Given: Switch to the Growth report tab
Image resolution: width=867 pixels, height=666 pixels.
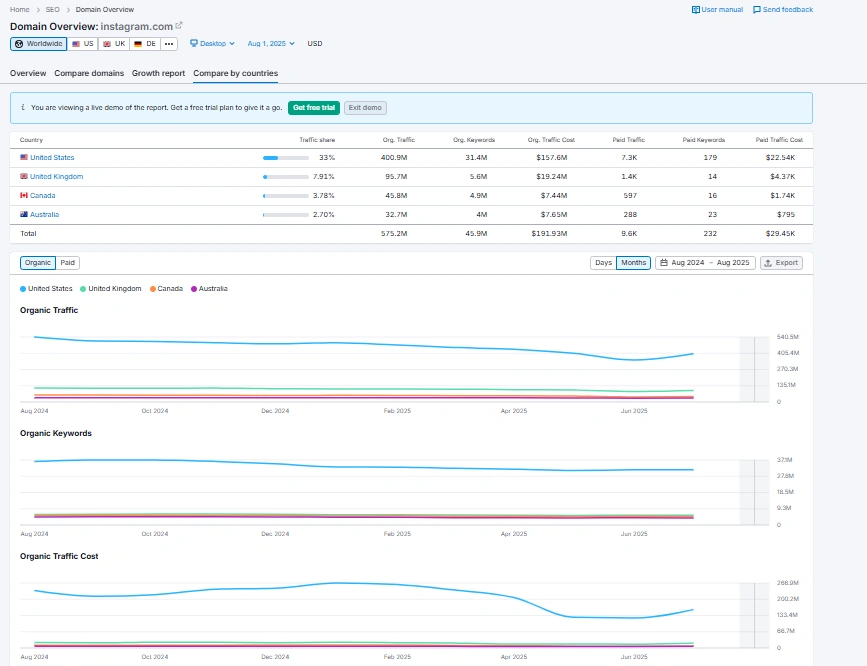Looking at the screenshot, I should pyautogui.click(x=158, y=73).
